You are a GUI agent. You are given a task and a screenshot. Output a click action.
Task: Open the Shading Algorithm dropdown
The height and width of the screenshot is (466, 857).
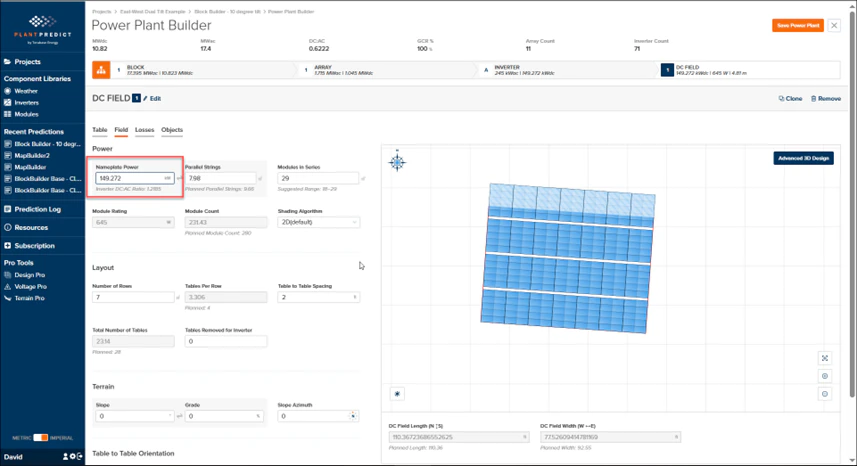[318, 222]
